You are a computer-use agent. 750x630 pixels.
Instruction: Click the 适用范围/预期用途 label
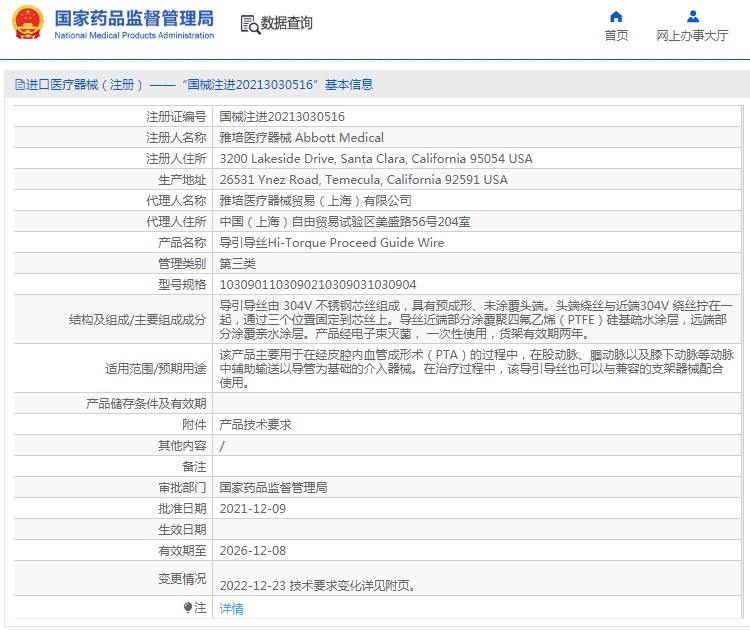coord(156,369)
